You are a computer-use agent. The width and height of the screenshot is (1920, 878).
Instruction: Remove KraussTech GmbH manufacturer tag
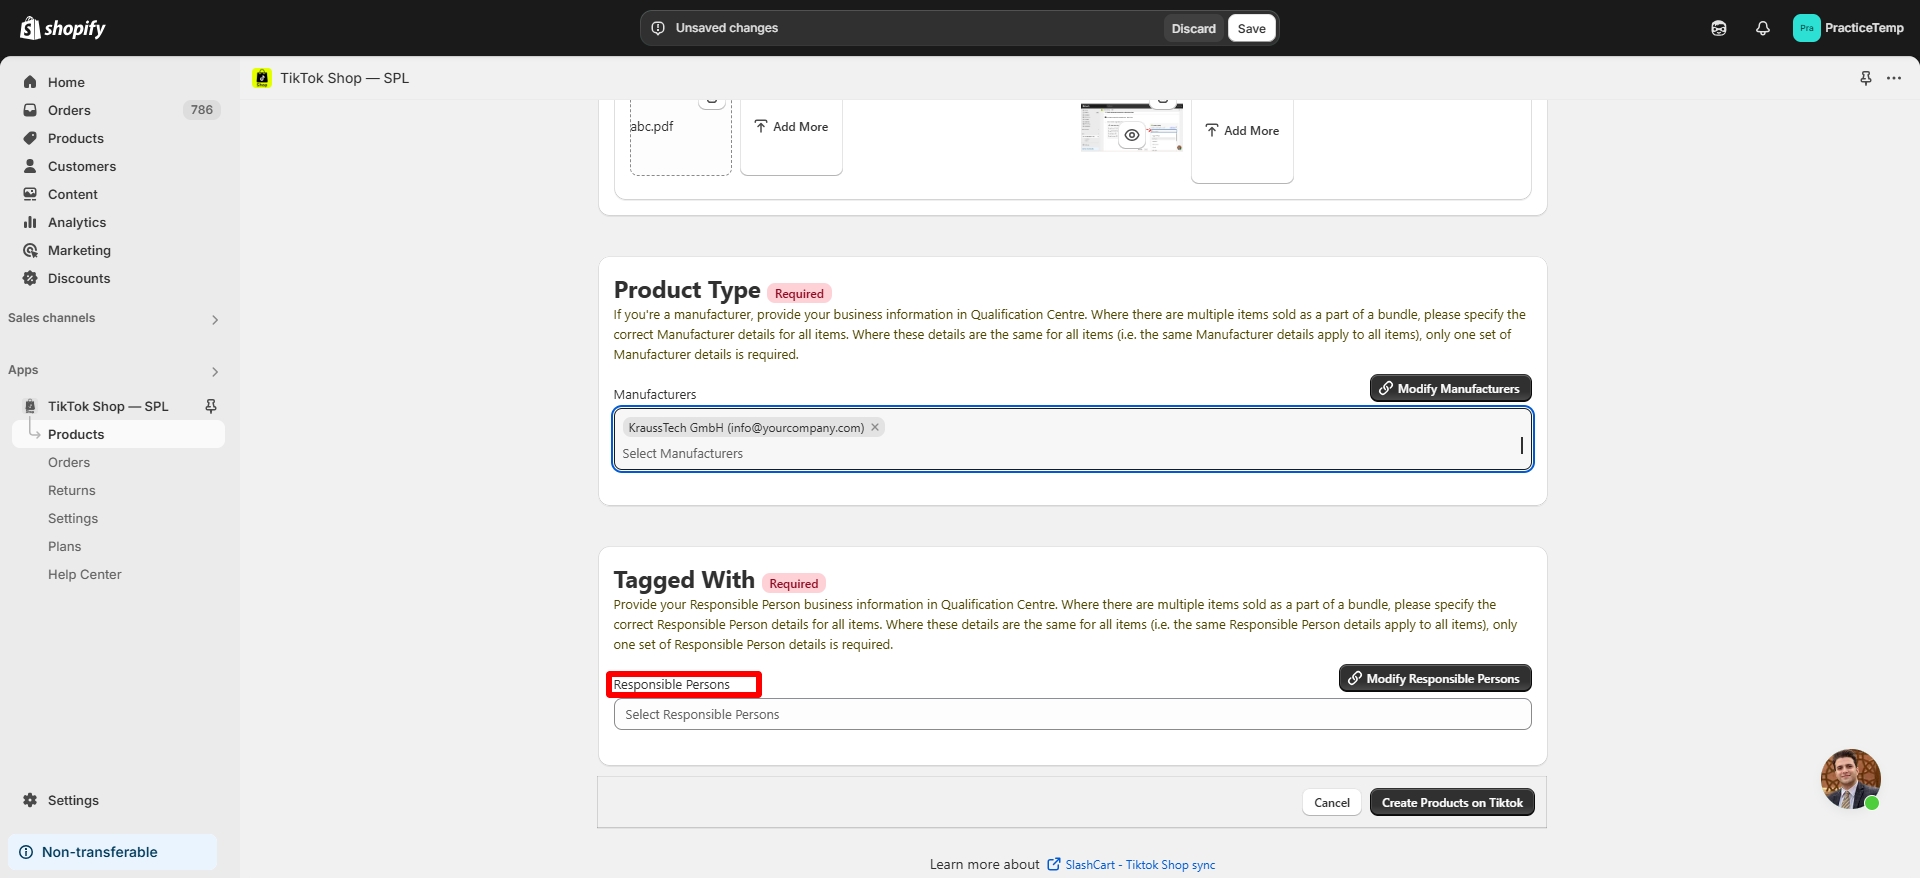coord(875,427)
